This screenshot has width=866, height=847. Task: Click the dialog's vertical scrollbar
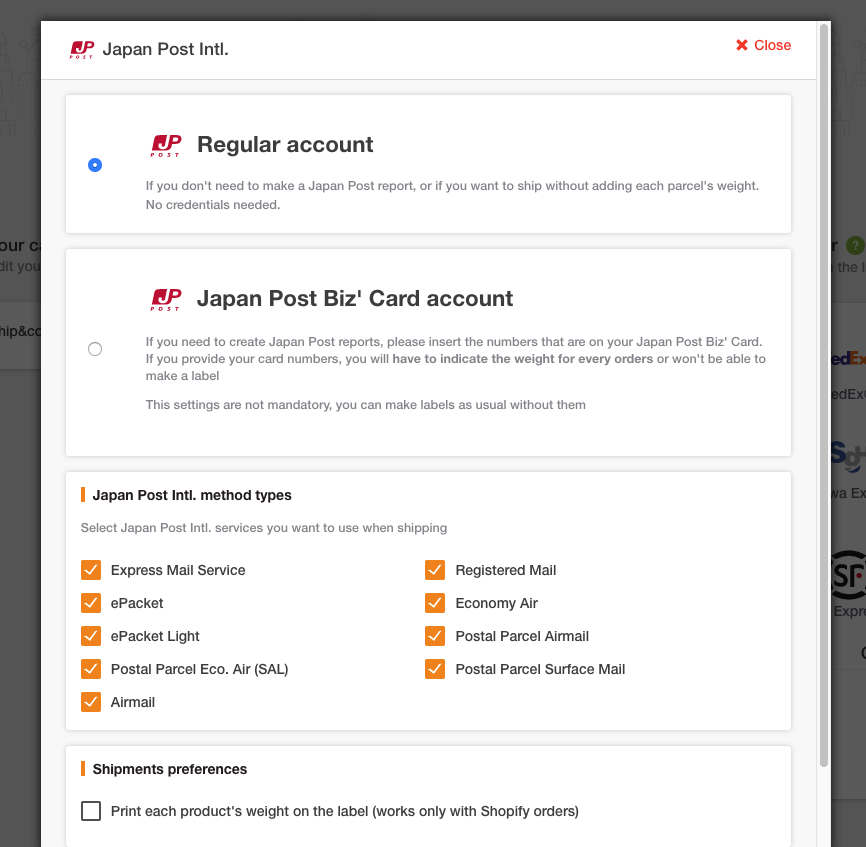[824, 395]
